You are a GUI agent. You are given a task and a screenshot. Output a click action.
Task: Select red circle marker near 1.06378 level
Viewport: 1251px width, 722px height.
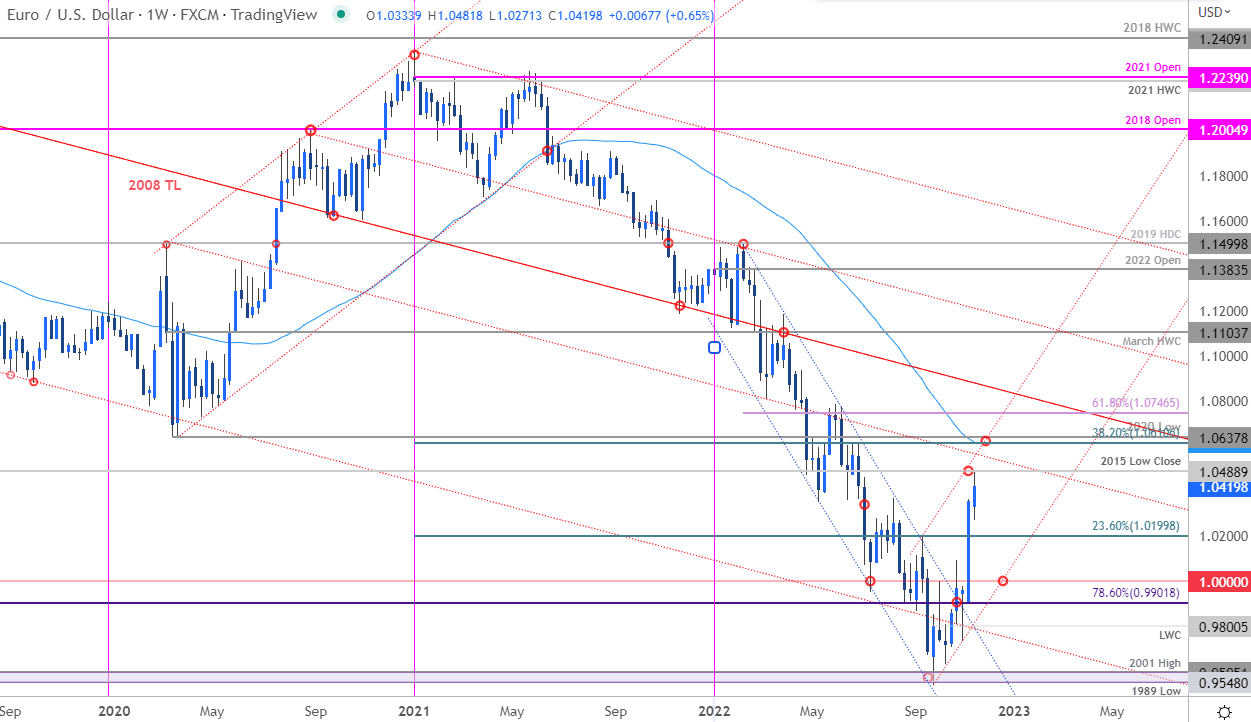[x=985, y=441]
